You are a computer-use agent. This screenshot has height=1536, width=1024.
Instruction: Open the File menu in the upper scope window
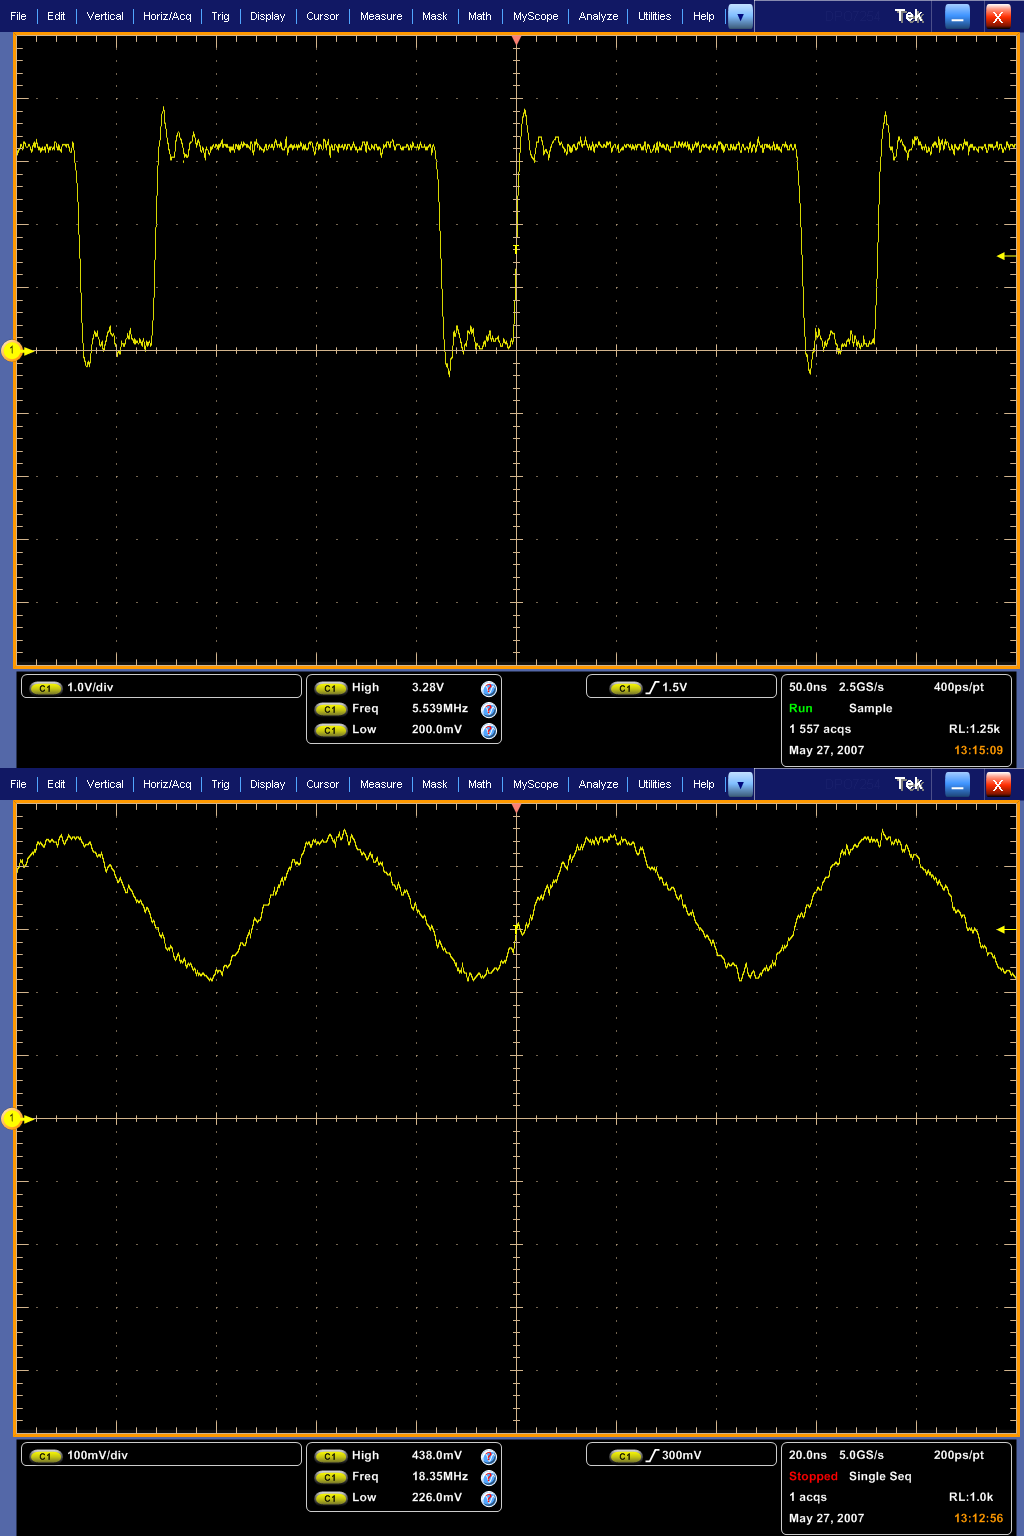coord(18,16)
